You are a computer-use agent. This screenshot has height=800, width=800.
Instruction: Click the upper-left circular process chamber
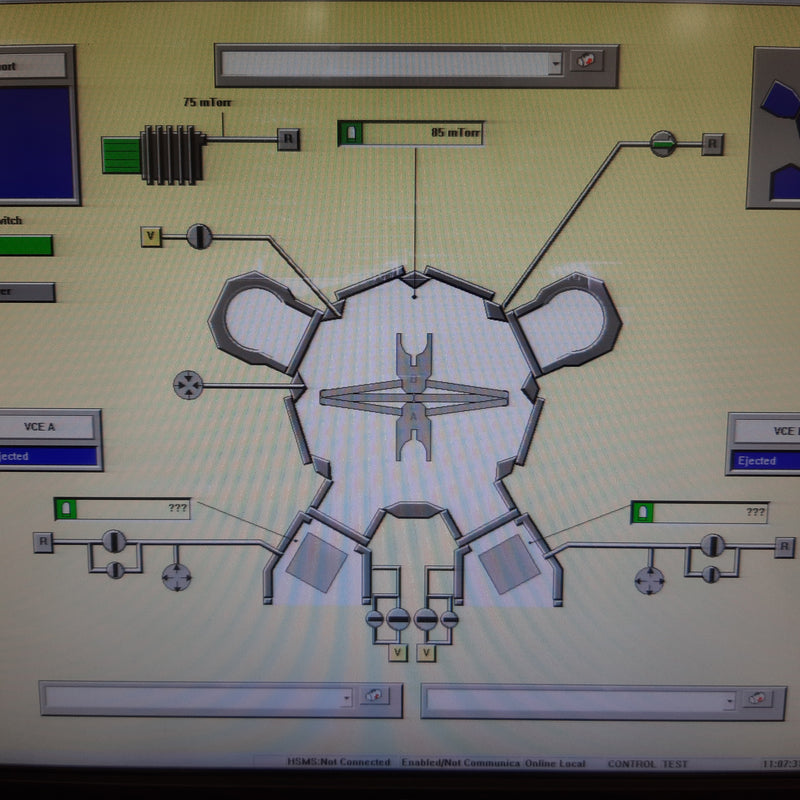(261, 316)
